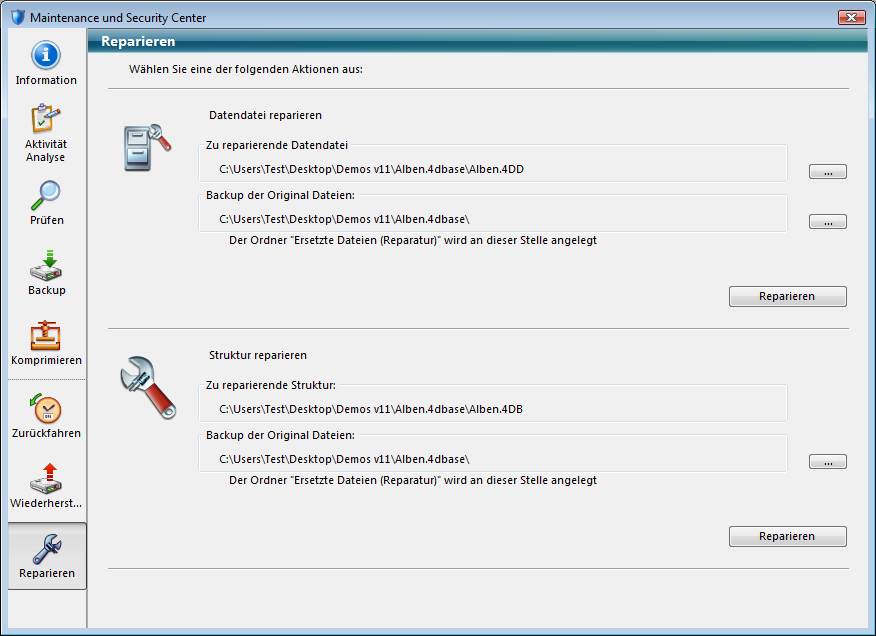Open the Backup page icon
The image size is (876, 636).
pos(46,265)
